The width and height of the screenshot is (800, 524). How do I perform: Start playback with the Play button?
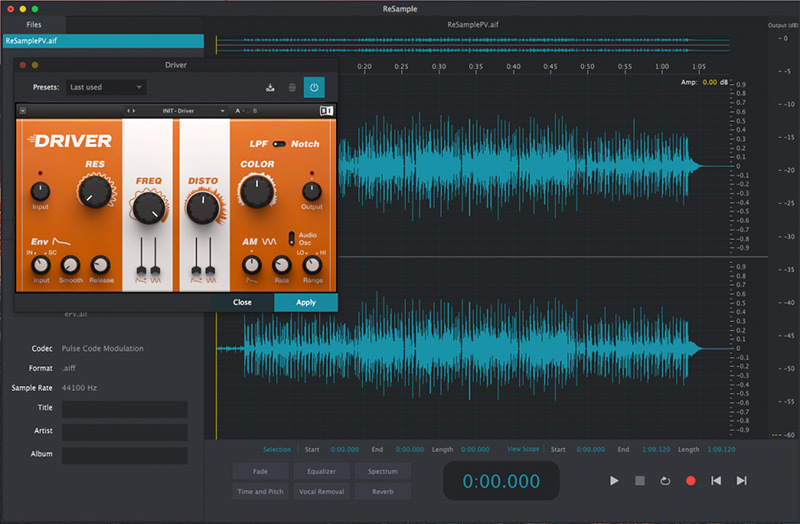(x=614, y=481)
